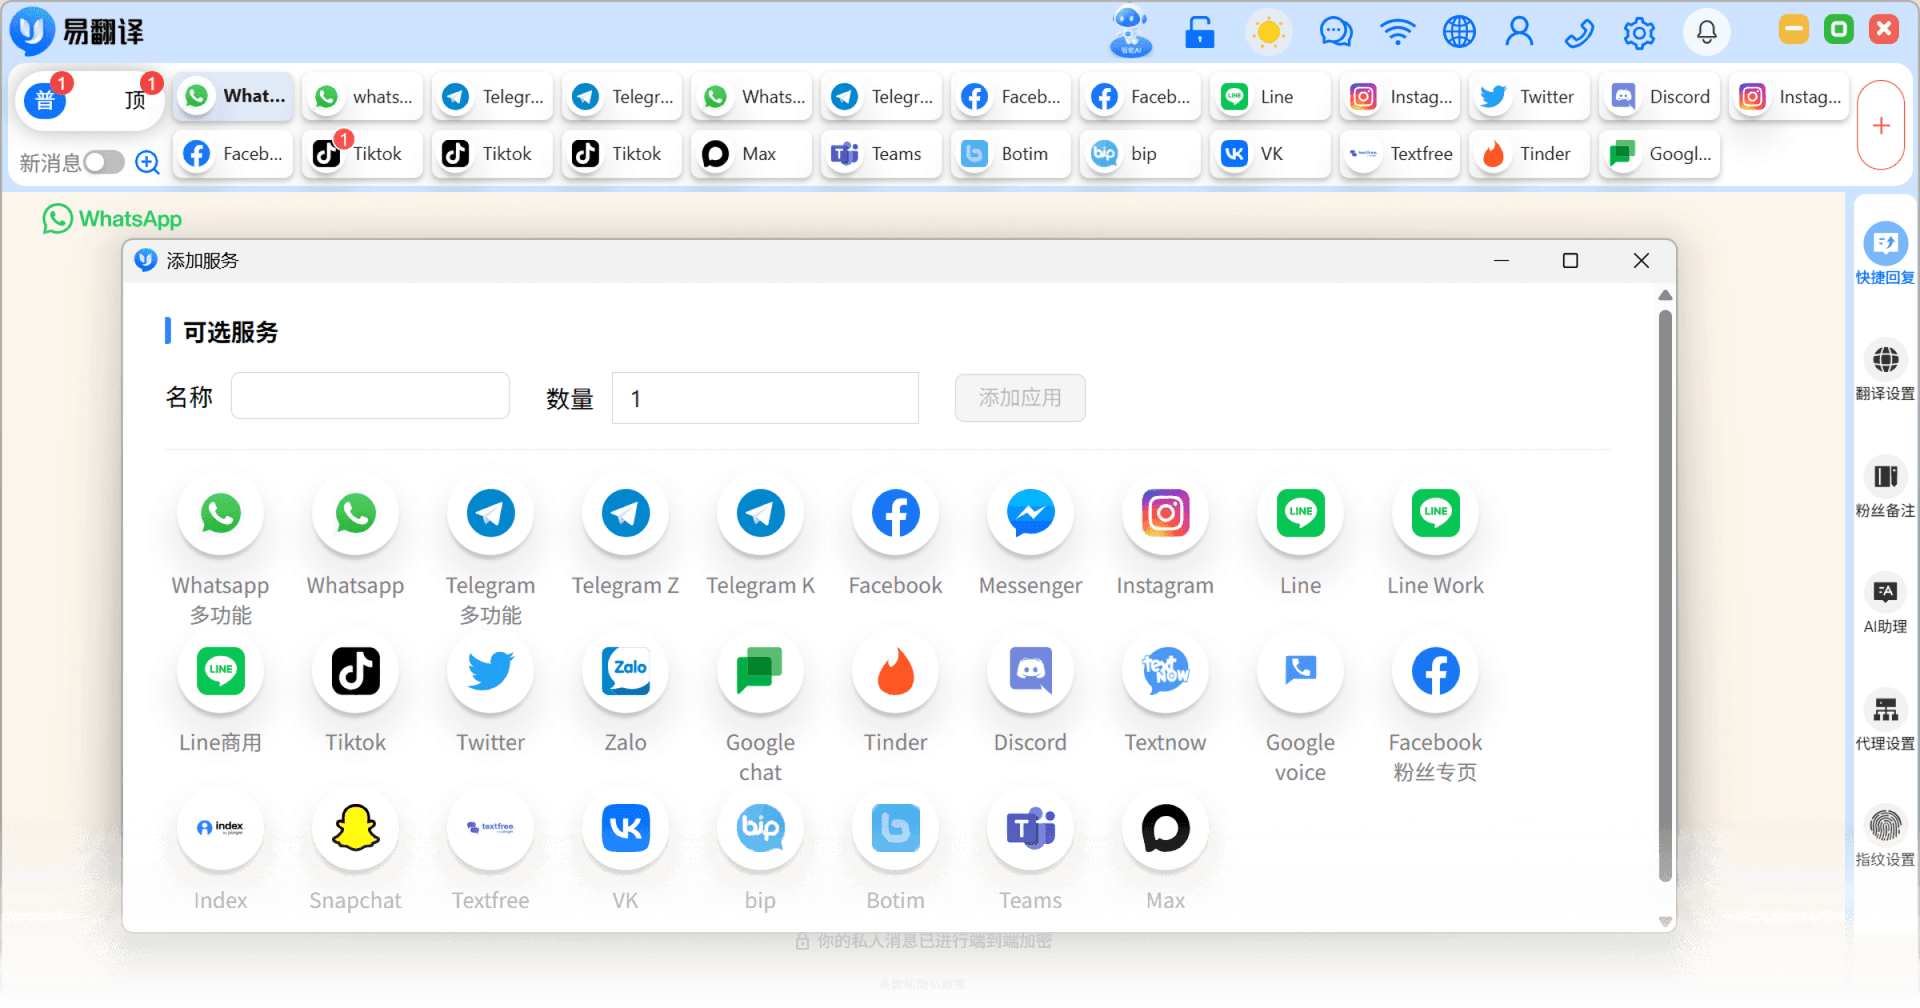The image size is (1920, 1008).
Task: Select the 普 category tab
Action: coord(45,99)
